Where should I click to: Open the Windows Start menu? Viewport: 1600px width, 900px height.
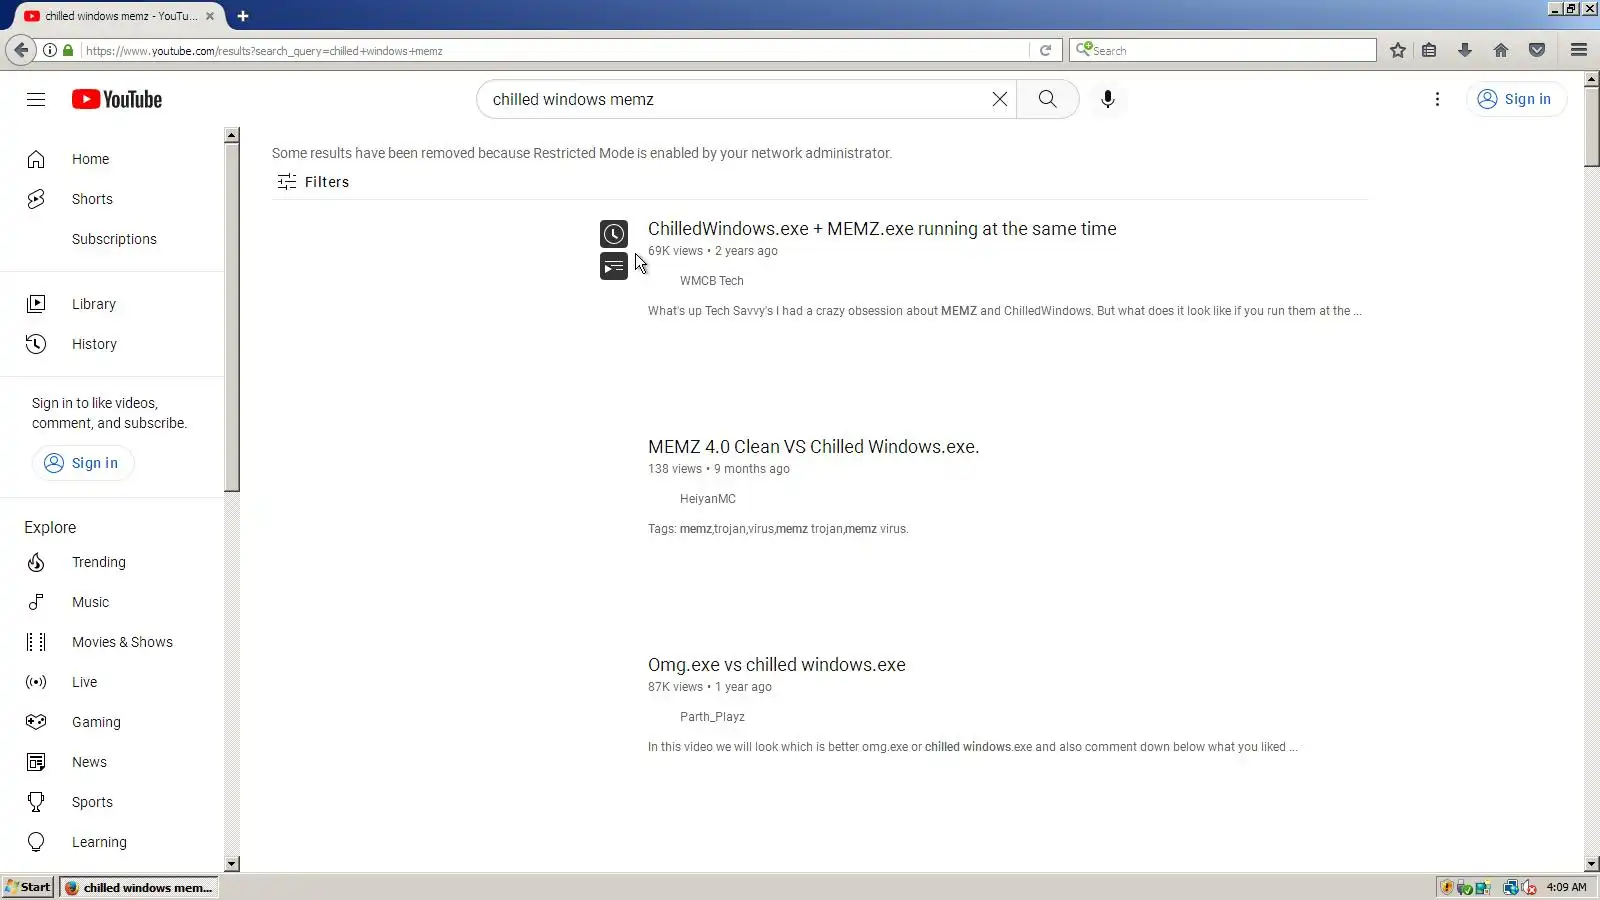pos(28,887)
